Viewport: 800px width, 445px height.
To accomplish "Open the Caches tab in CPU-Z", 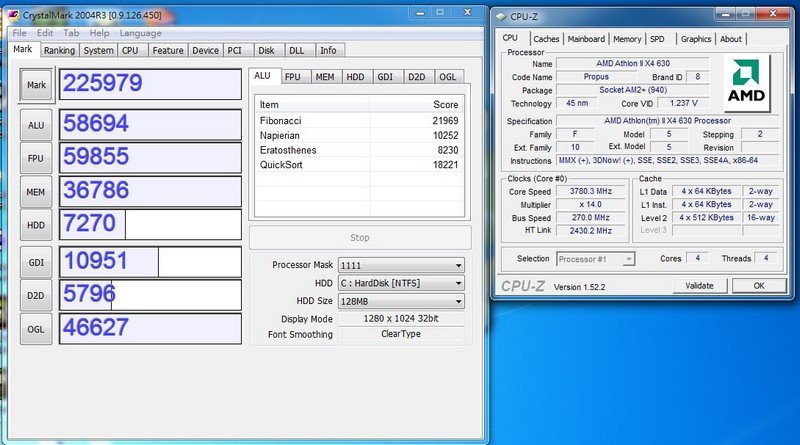I will (546, 39).
